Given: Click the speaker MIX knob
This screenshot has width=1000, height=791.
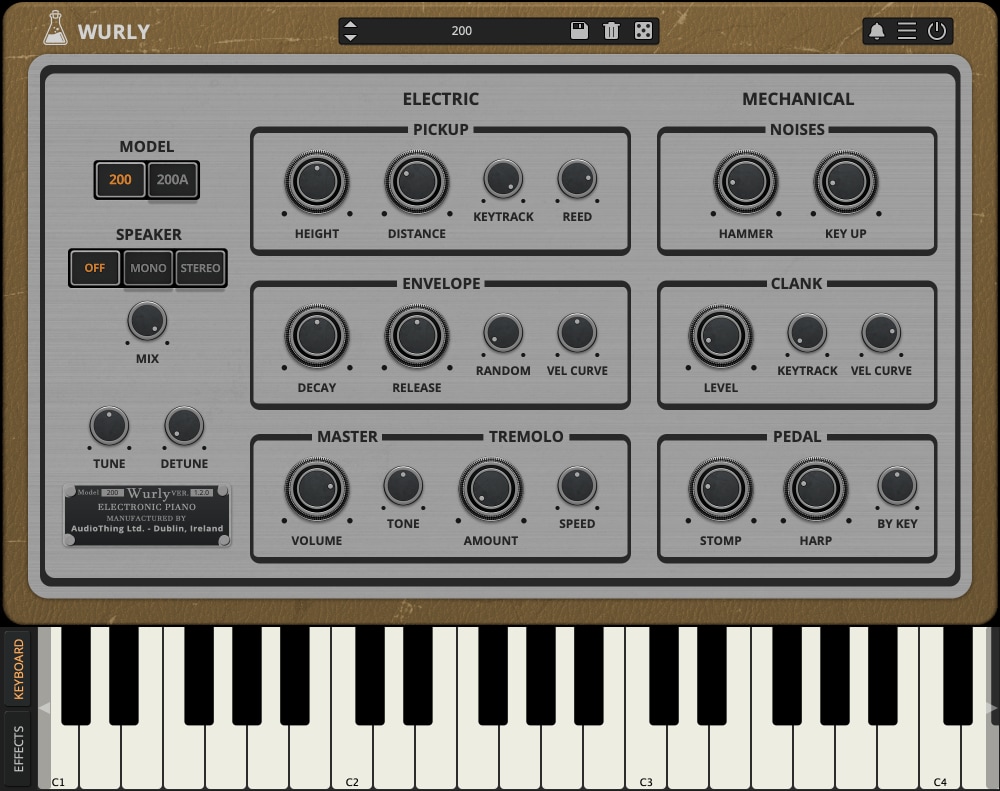Looking at the screenshot, I should [147, 321].
